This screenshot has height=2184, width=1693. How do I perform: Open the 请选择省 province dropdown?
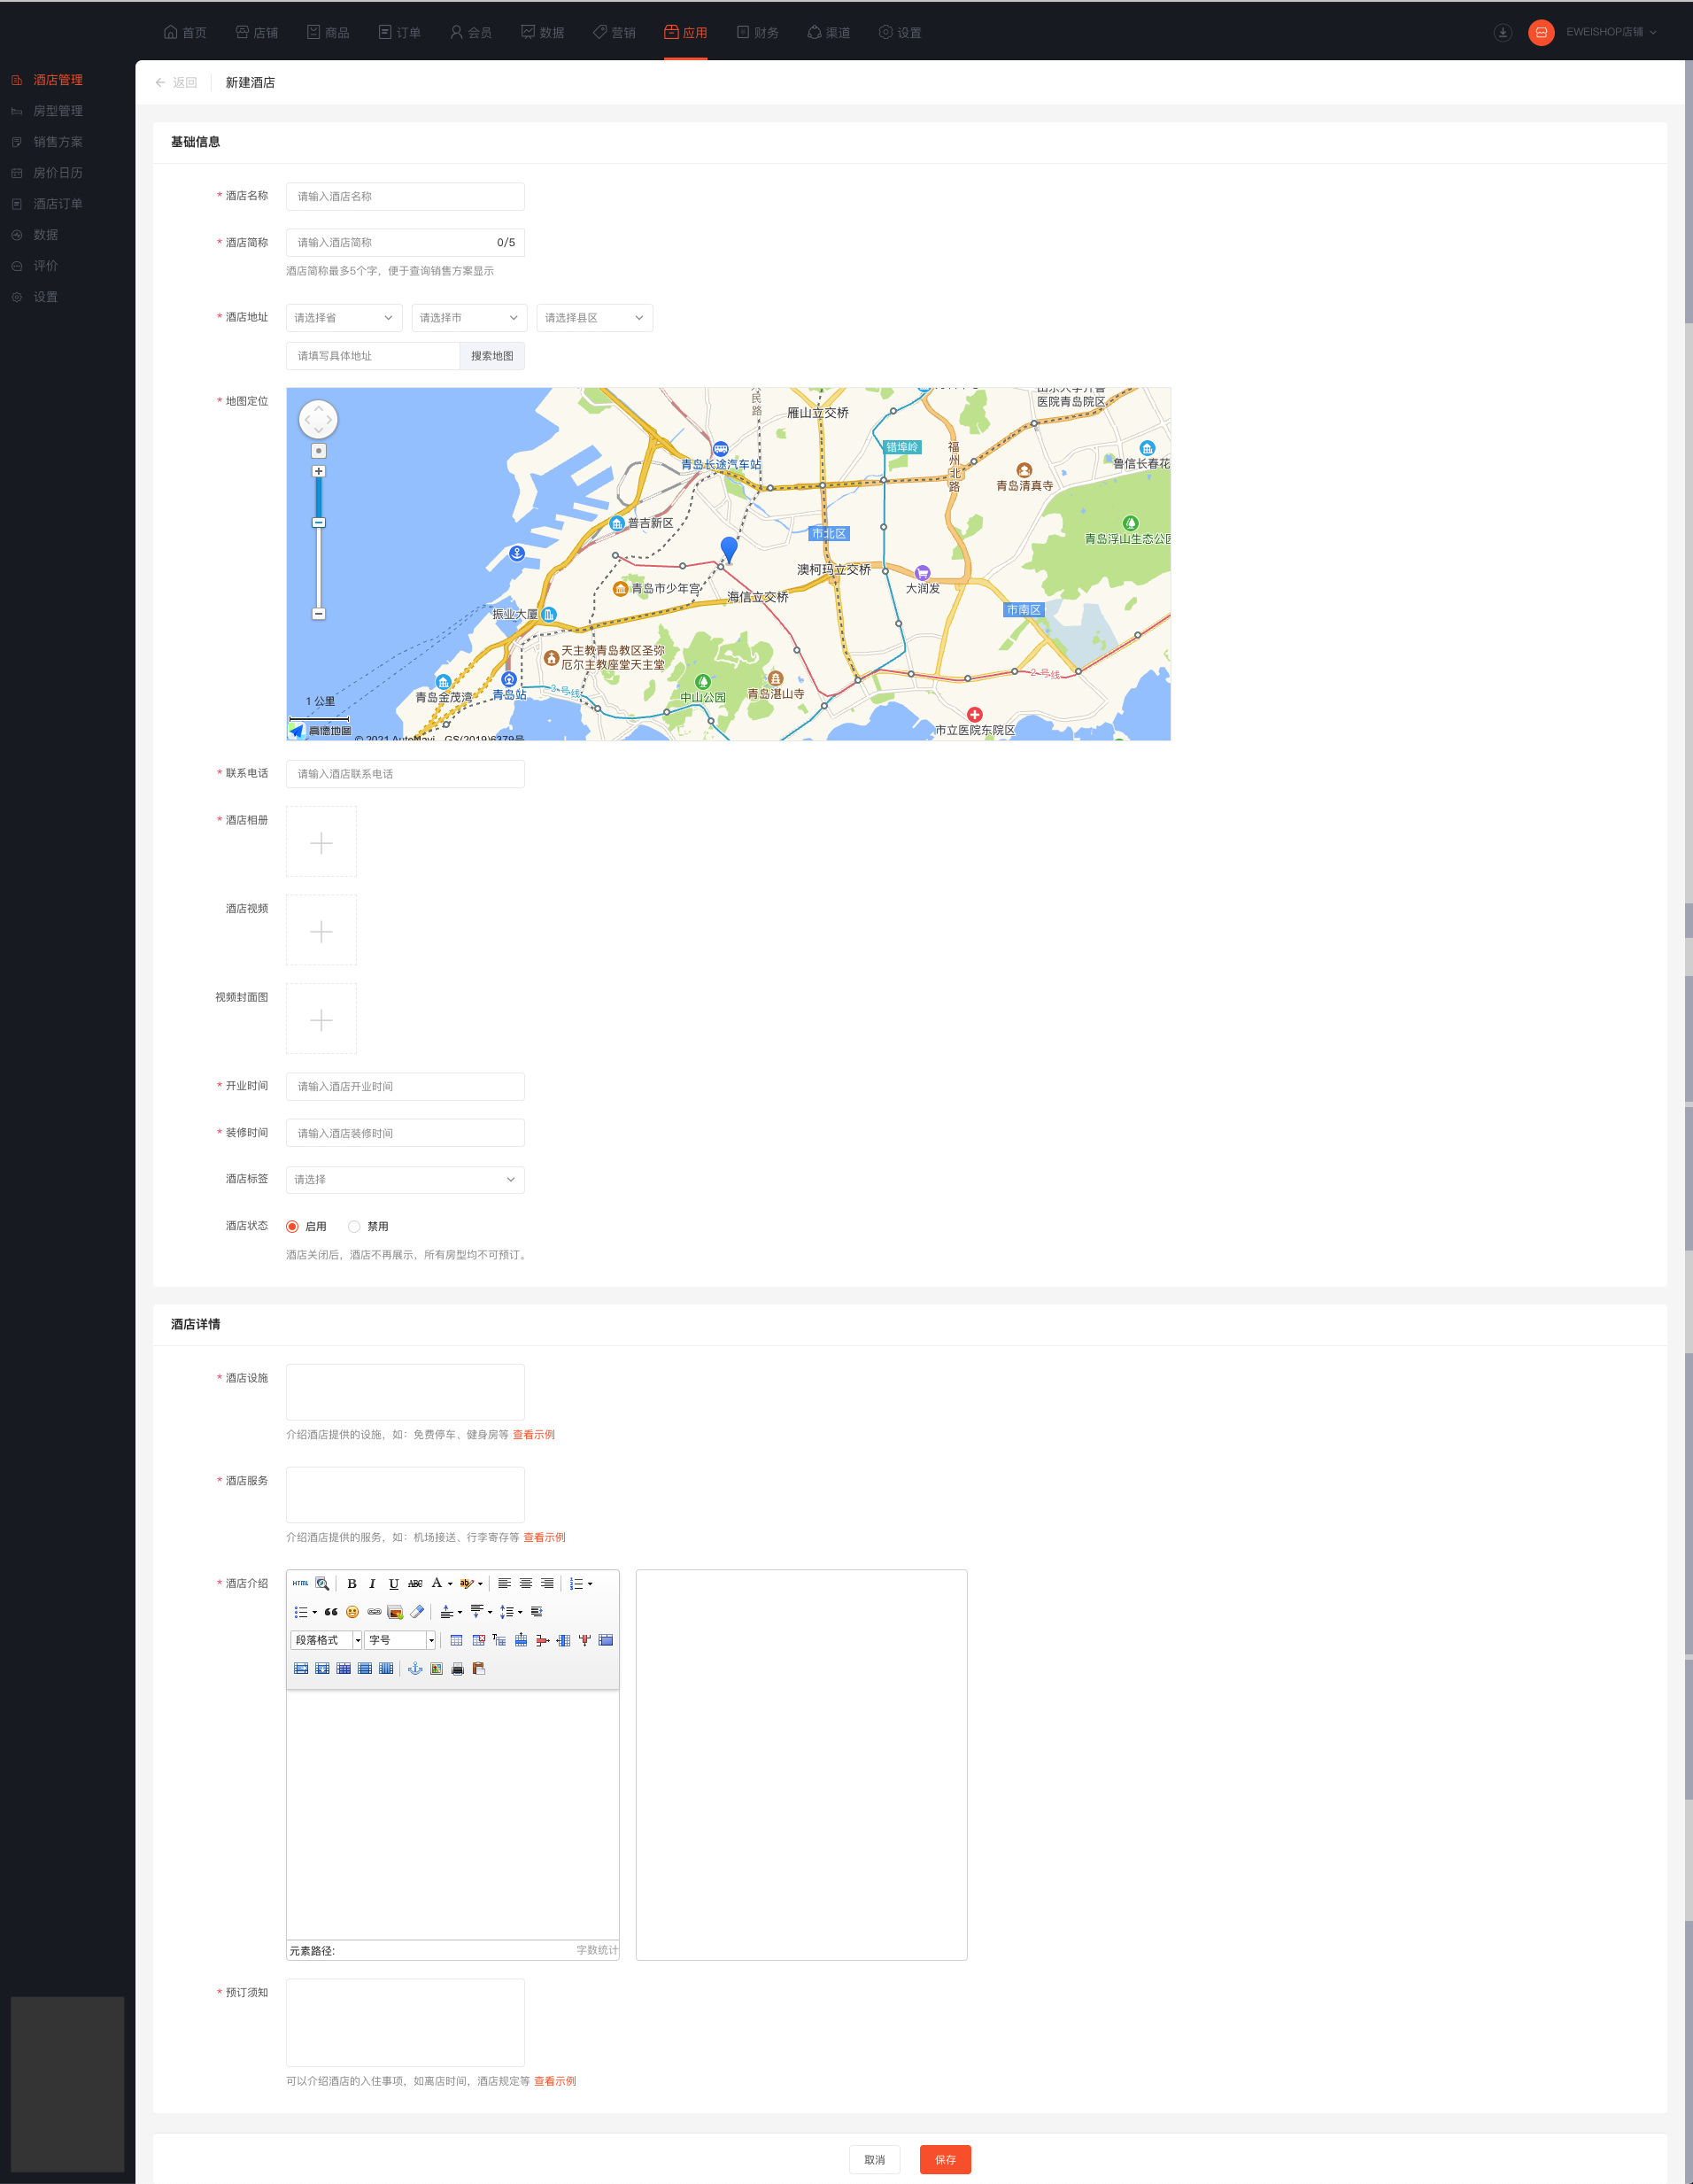pyautogui.click(x=344, y=318)
